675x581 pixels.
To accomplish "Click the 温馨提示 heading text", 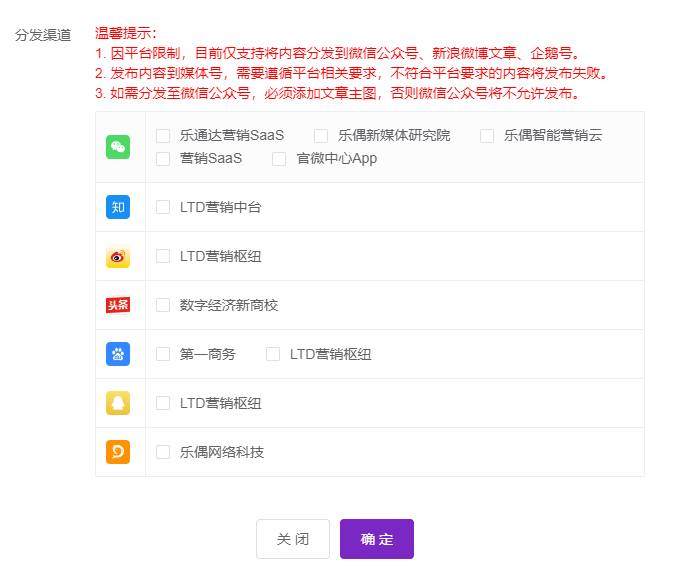I will point(126,33).
